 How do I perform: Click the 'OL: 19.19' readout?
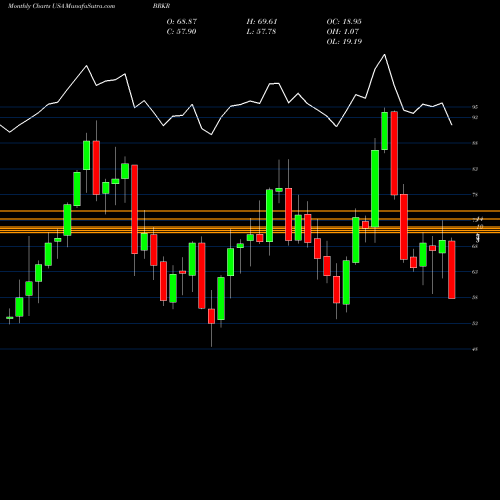pos(344,42)
